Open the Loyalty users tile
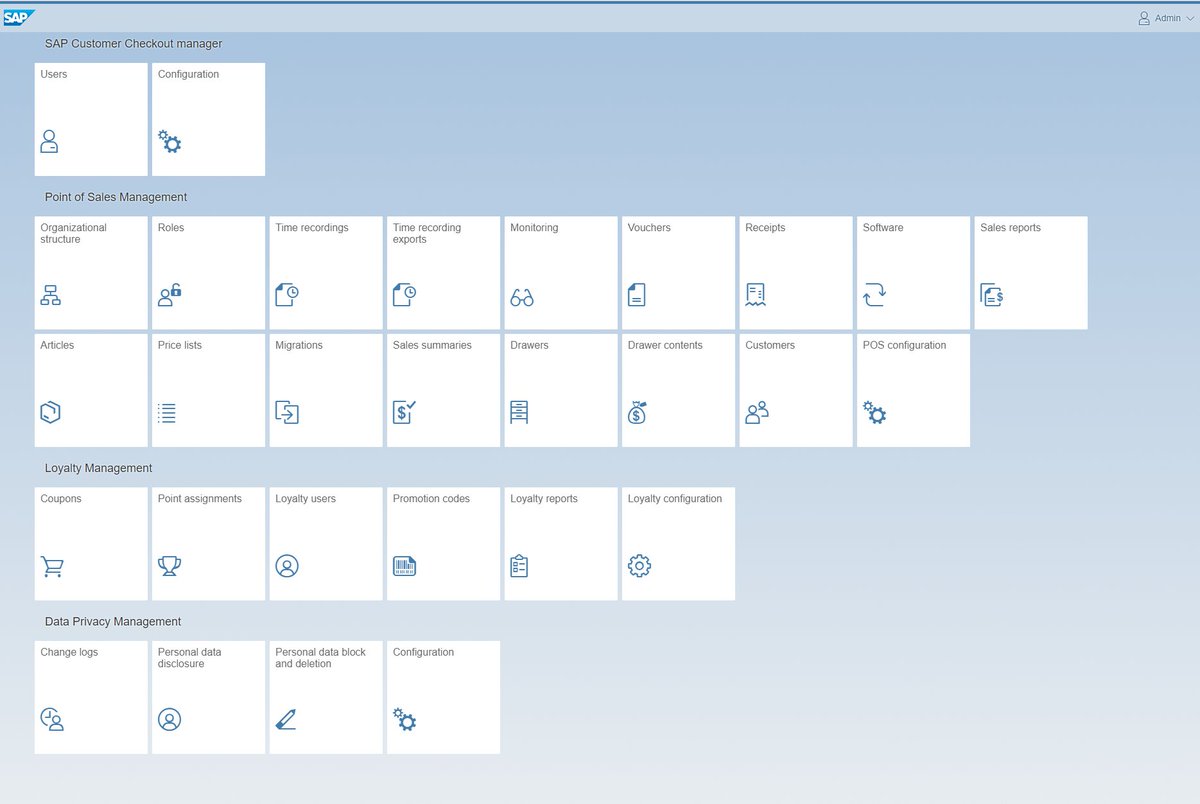This screenshot has width=1200, height=804. tap(326, 544)
